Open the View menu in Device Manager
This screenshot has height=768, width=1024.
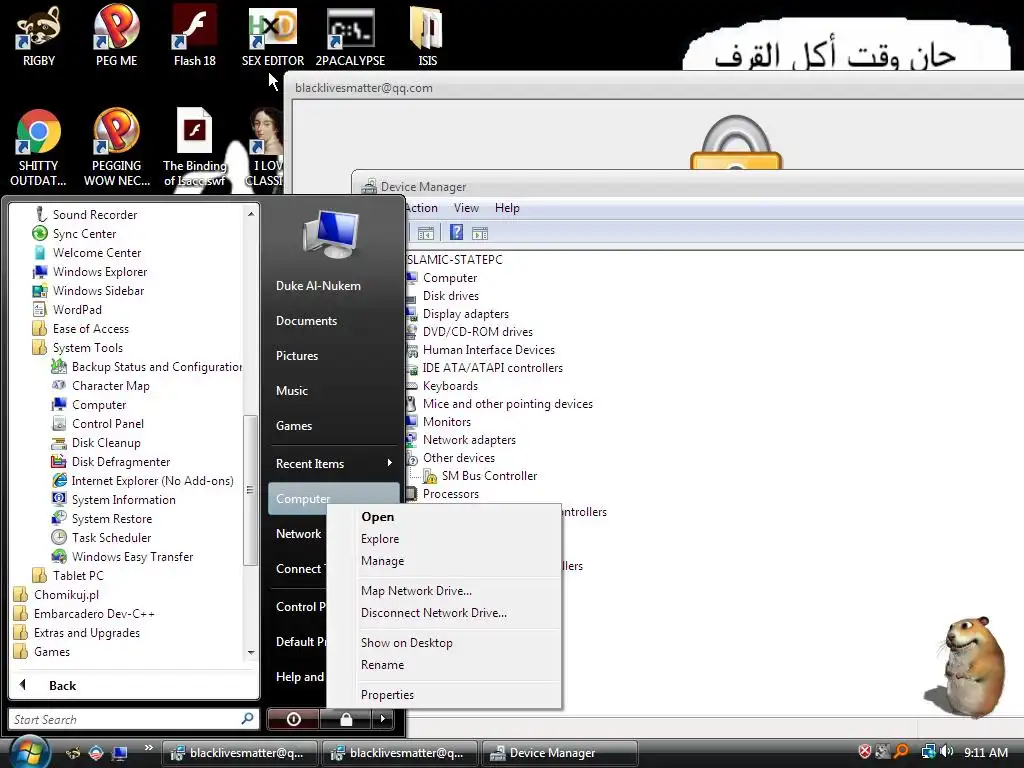coord(466,208)
